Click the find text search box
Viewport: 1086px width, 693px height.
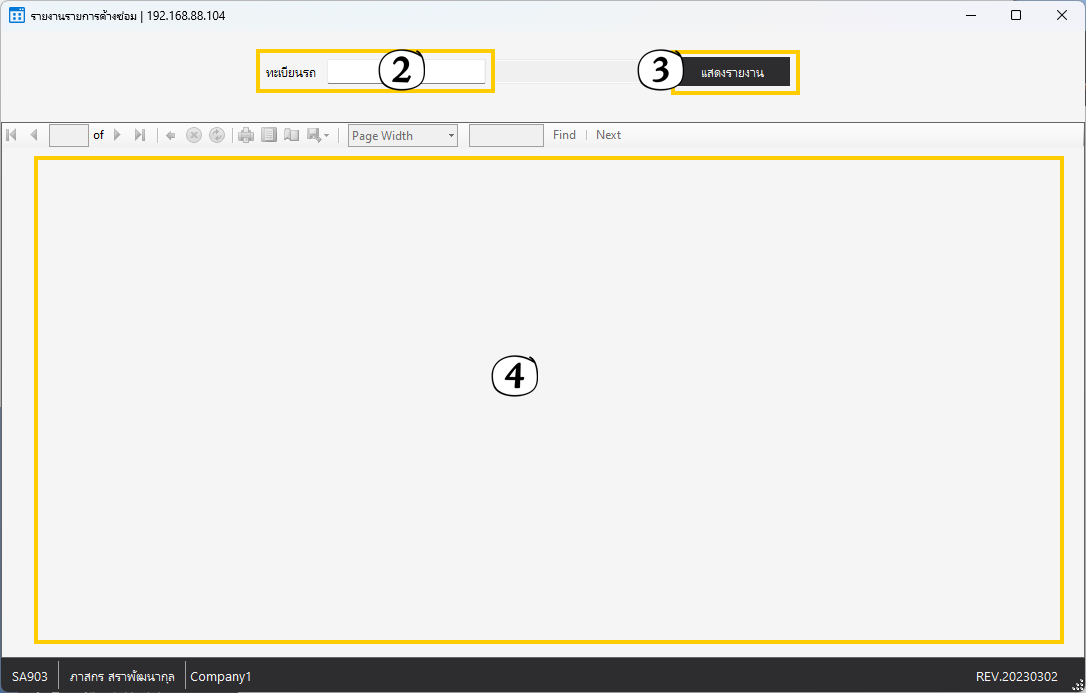click(x=506, y=135)
